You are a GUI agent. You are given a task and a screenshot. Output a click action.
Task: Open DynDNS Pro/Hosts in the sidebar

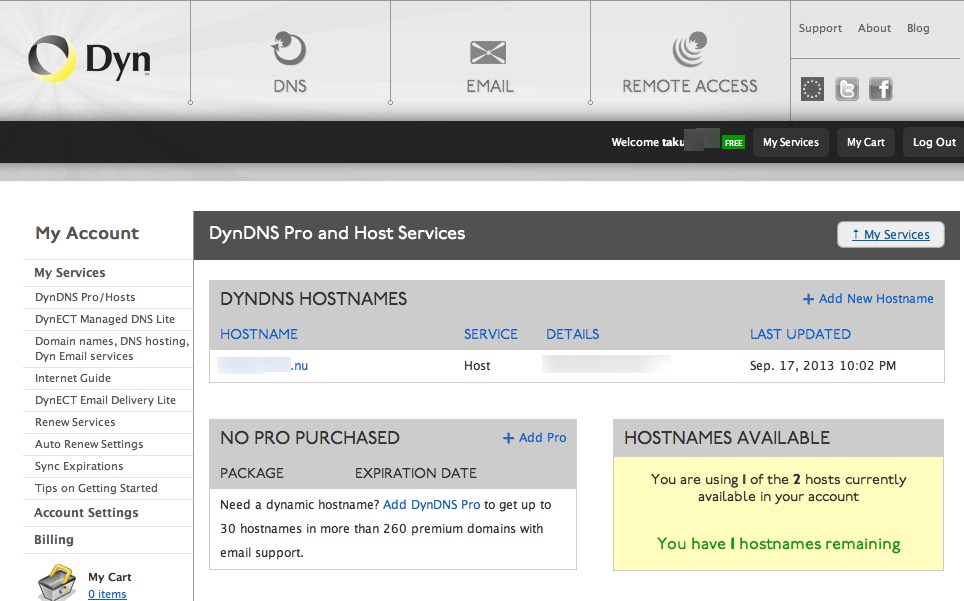[85, 297]
